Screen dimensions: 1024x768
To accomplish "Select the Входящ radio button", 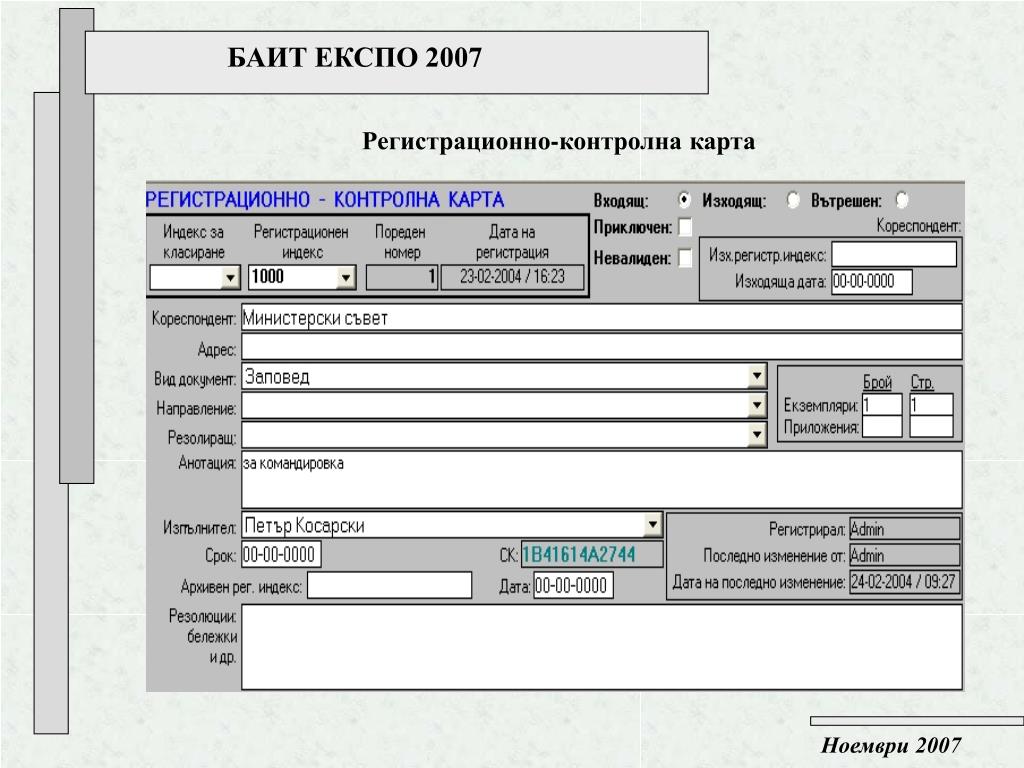I will click(x=684, y=200).
